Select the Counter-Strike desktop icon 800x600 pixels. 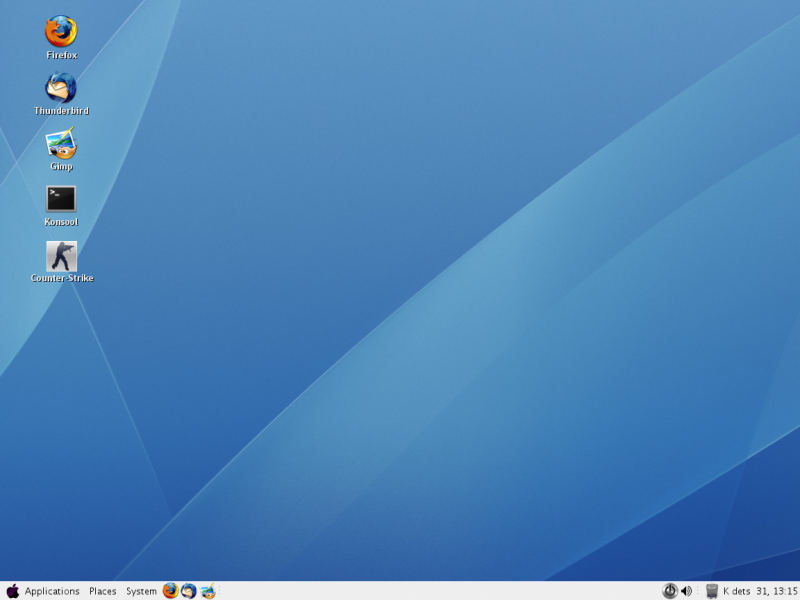(x=61, y=256)
